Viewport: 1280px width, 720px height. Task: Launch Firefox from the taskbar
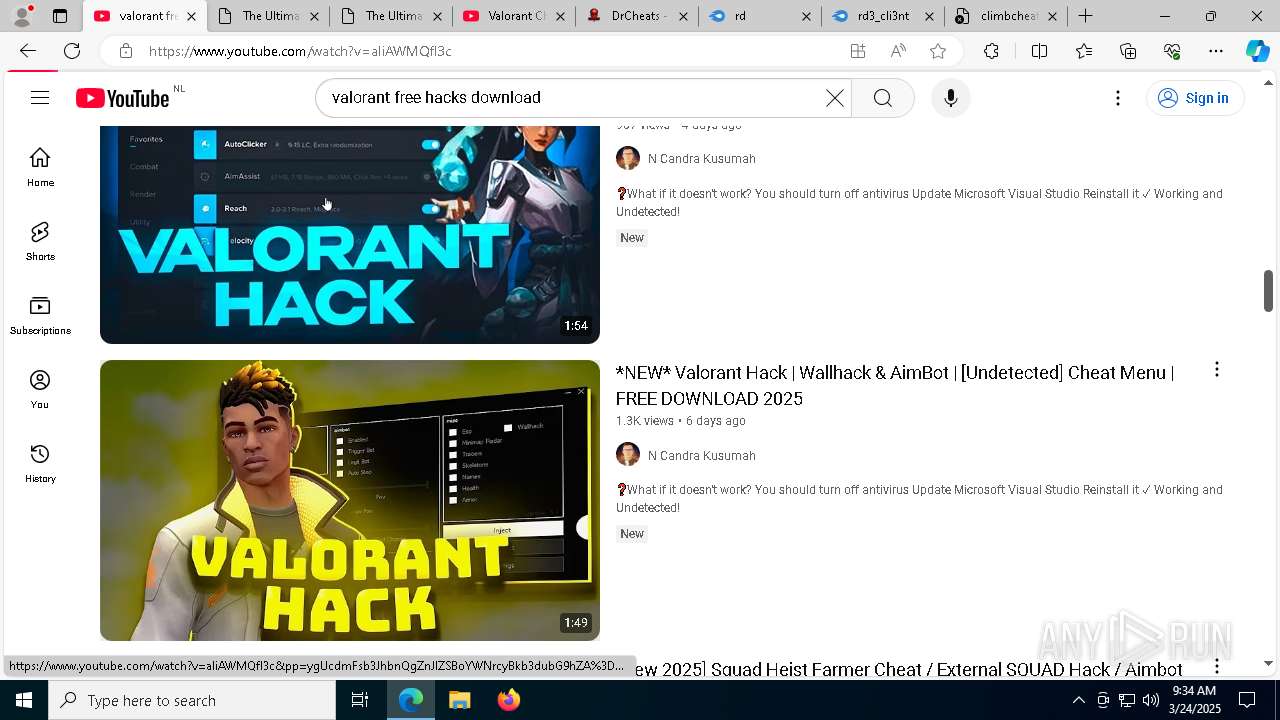click(509, 700)
